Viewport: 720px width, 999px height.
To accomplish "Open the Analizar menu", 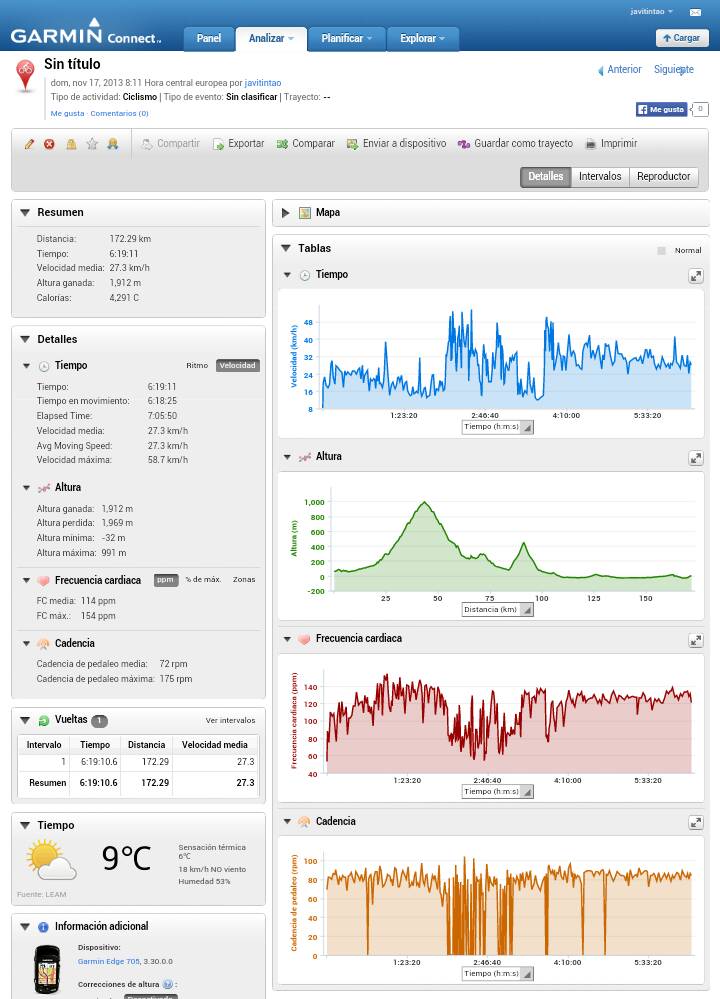I will 271,39.
